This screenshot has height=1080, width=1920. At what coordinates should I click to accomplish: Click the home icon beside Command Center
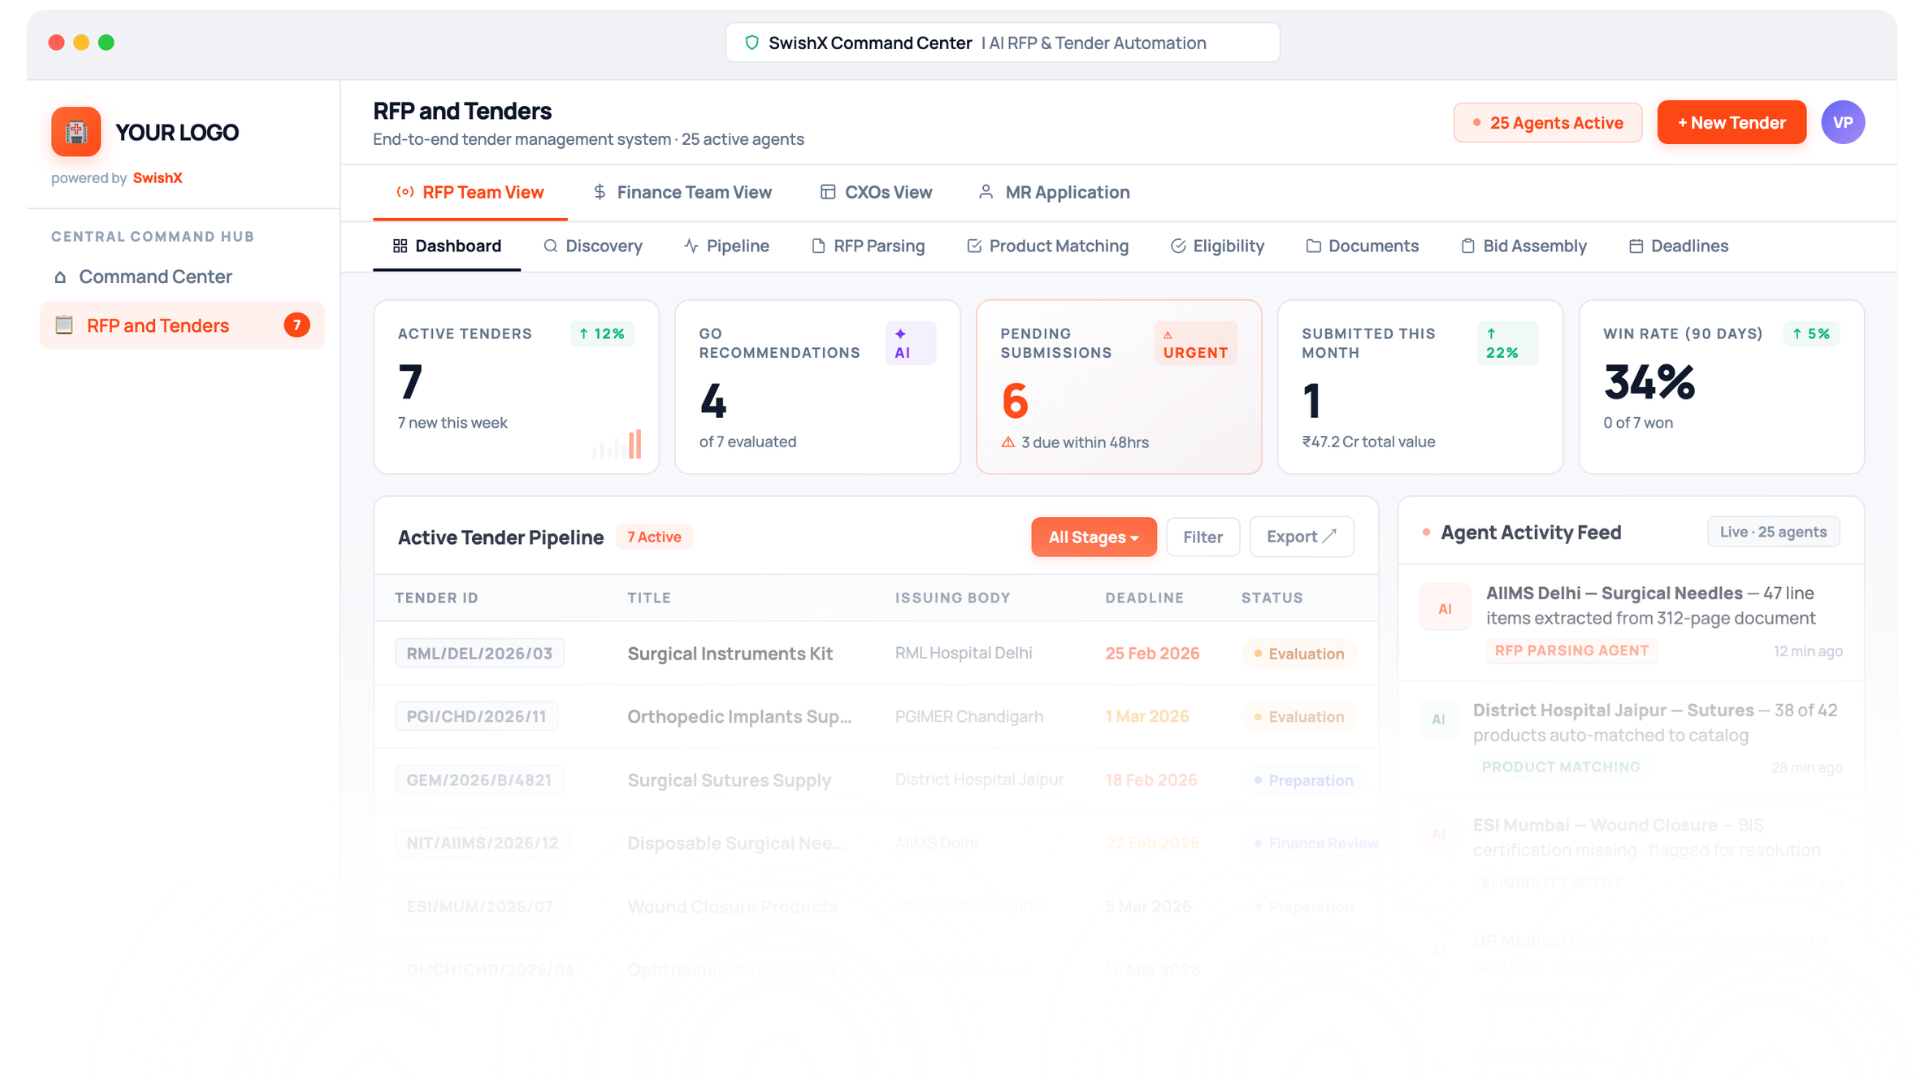click(60, 277)
